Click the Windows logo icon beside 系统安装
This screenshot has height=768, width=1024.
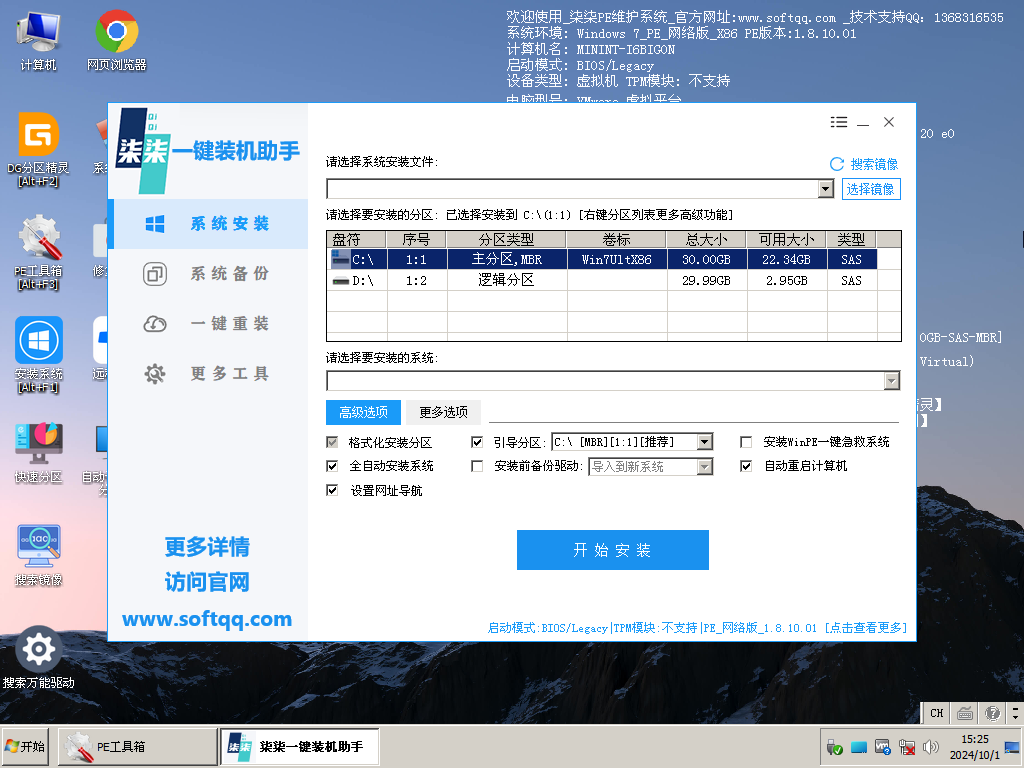155,224
